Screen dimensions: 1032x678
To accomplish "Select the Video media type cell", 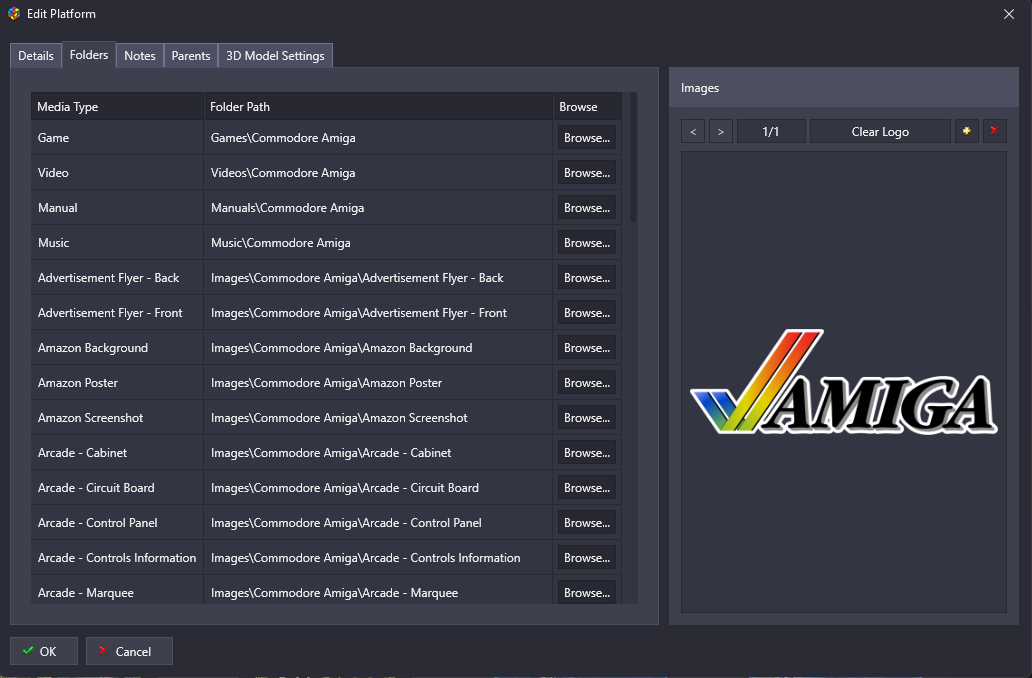I will (x=117, y=172).
